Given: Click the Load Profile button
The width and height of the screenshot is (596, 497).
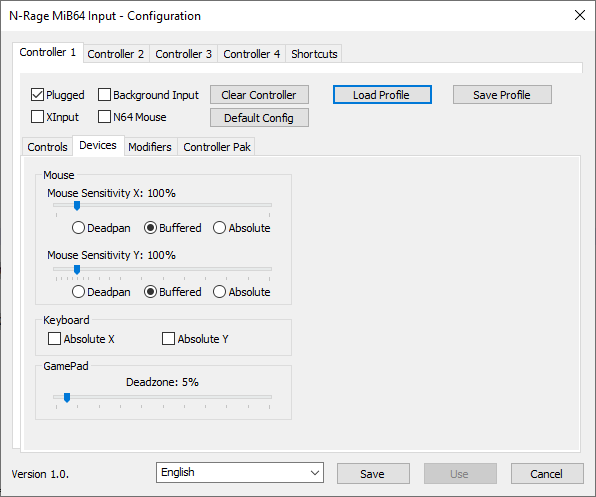Looking at the screenshot, I should point(382,95).
